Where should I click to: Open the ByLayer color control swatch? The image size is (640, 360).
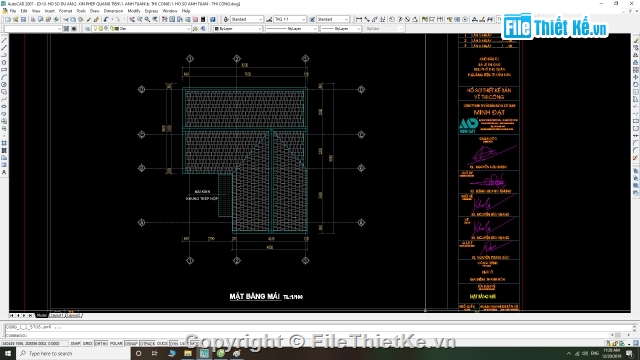point(238,29)
